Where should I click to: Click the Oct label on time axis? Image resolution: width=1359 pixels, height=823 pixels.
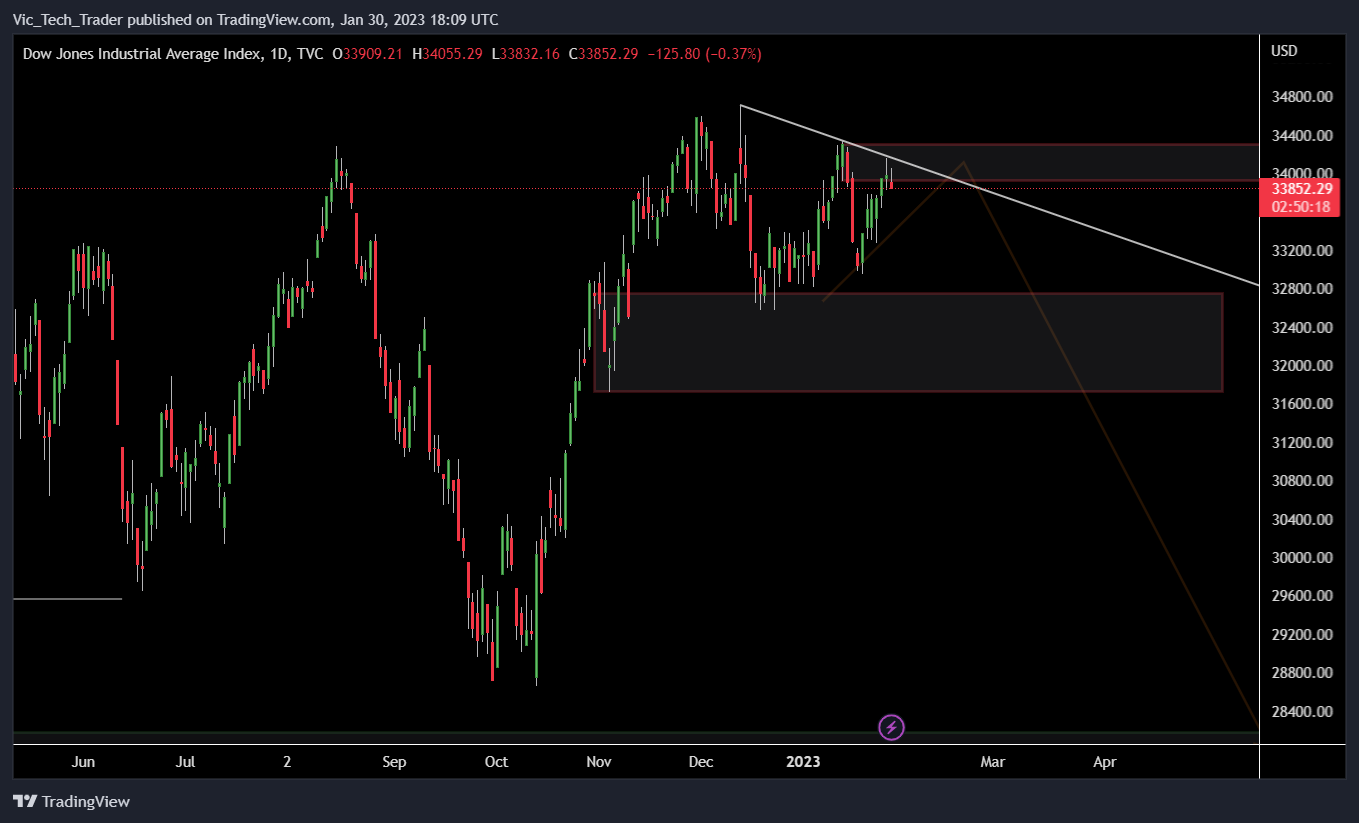(x=496, y=762)
